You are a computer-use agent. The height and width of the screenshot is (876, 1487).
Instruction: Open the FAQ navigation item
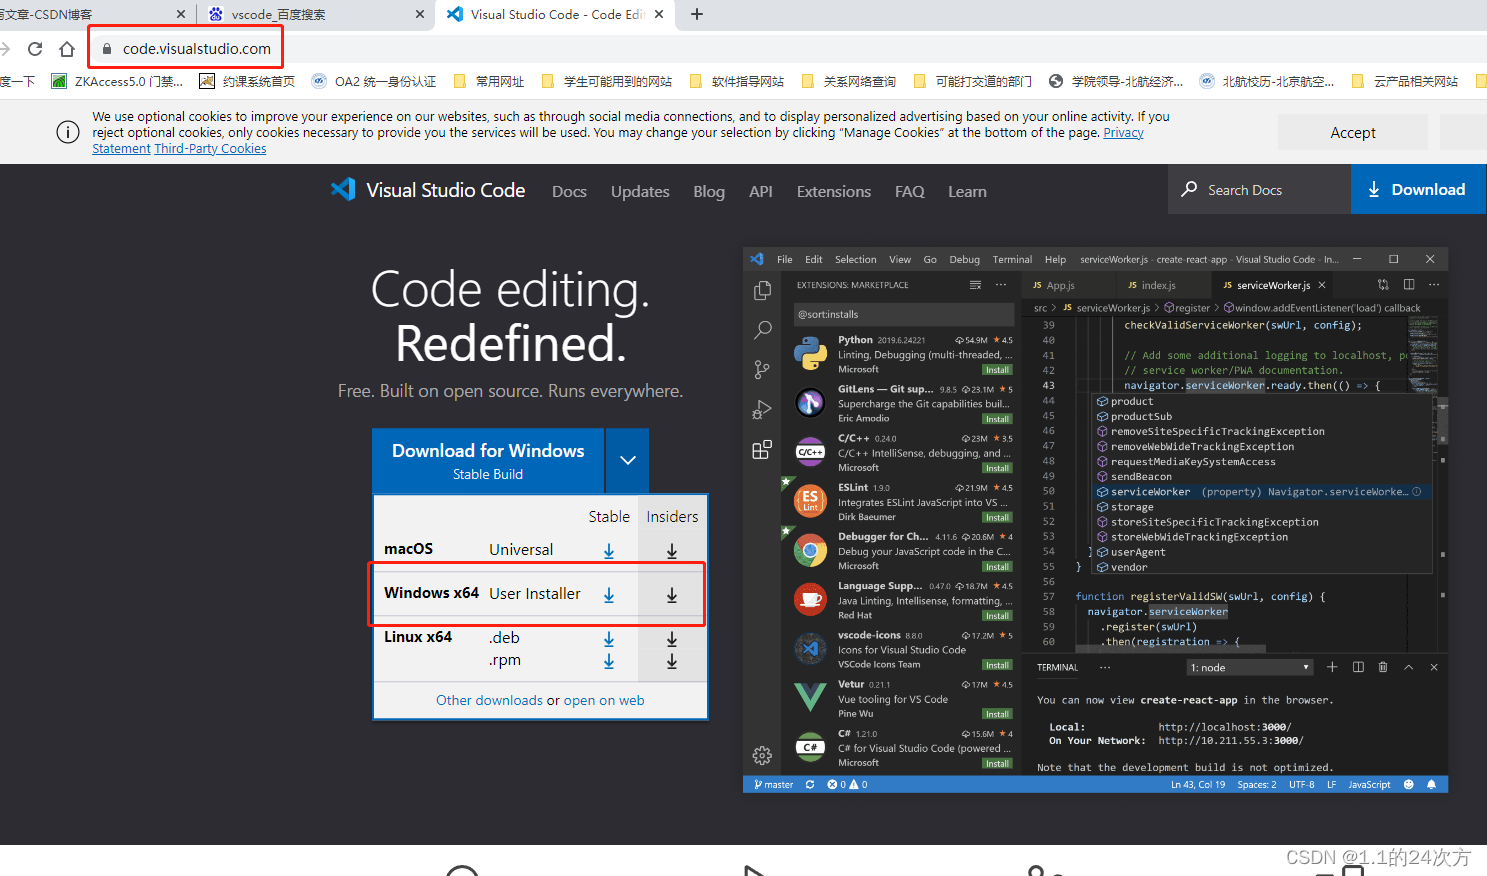(910, 191)
